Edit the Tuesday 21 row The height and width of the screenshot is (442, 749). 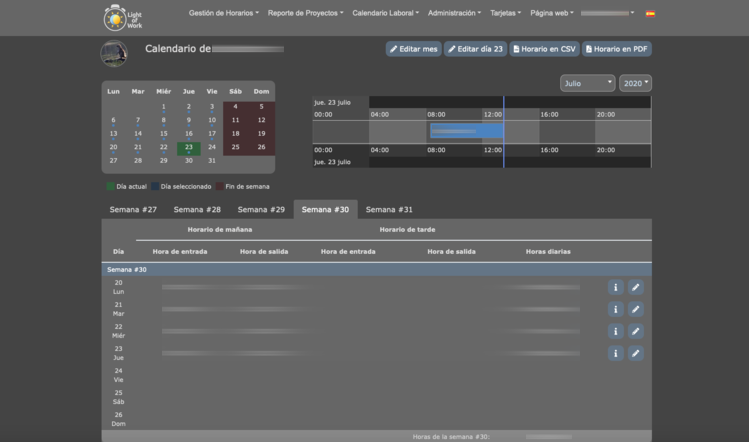coord(635,309)
